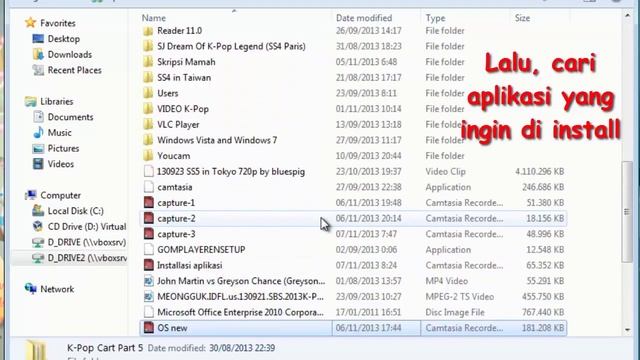The width and height of the screenshot is (640, 360).
Task: Click the GOMPLAYERENSETUP file icon
Action: 149,250
